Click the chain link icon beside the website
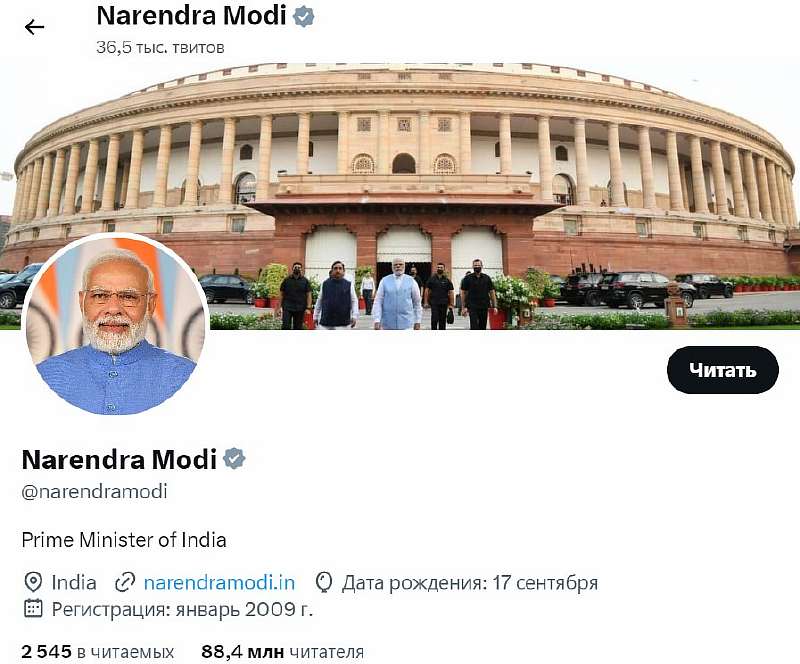Image resolution: width=800 pixels, height=664 pixels. (x=125, y=582)
